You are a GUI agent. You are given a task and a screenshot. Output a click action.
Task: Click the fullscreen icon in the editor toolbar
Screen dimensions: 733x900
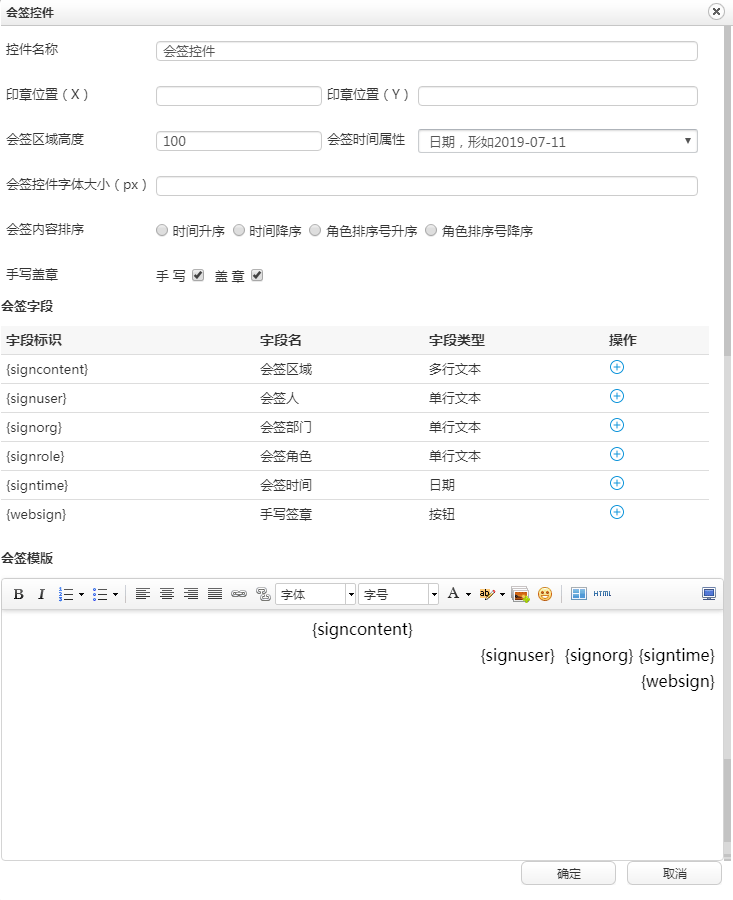(709, 594)
